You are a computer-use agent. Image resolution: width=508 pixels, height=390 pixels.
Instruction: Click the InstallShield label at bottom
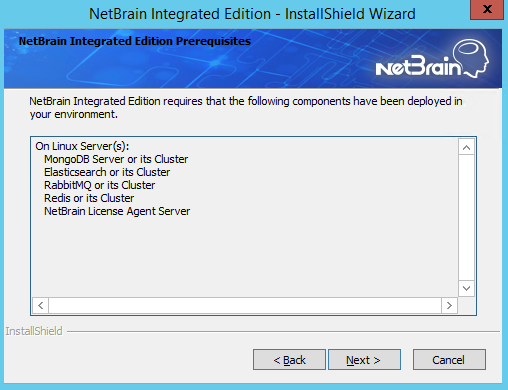(34, 331)
